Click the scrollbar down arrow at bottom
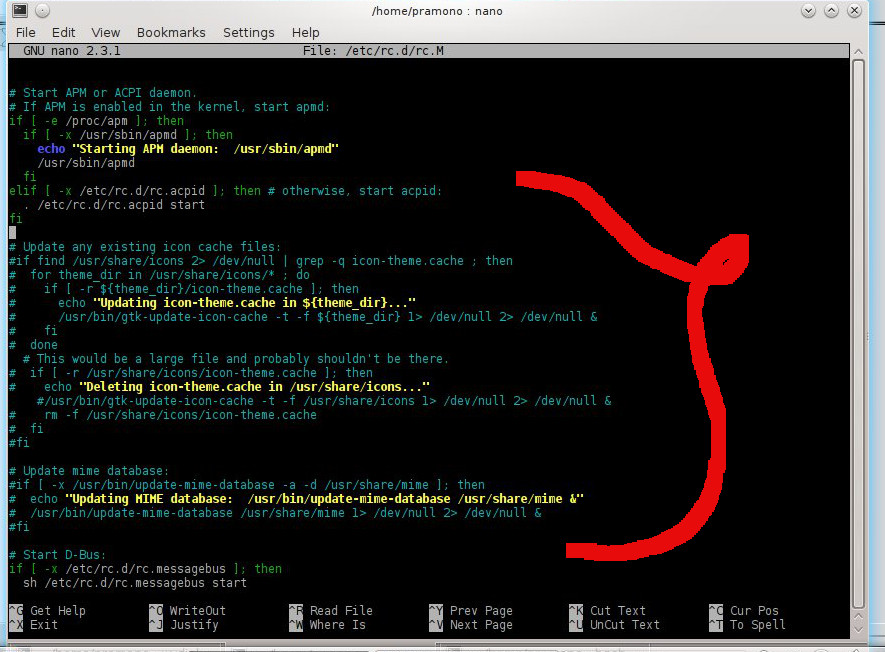Screen dimensions: 885x652 click(x=858, y=630)
